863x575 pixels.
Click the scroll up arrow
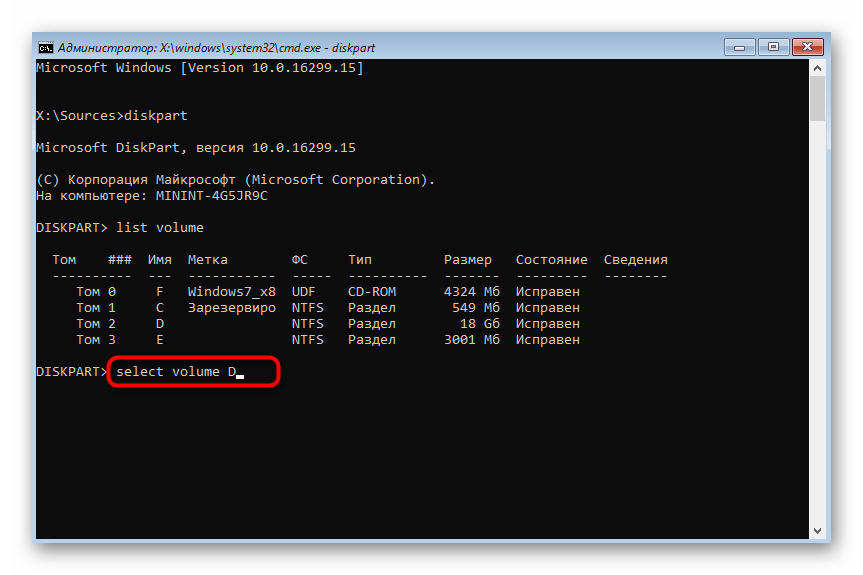(817, 68)
